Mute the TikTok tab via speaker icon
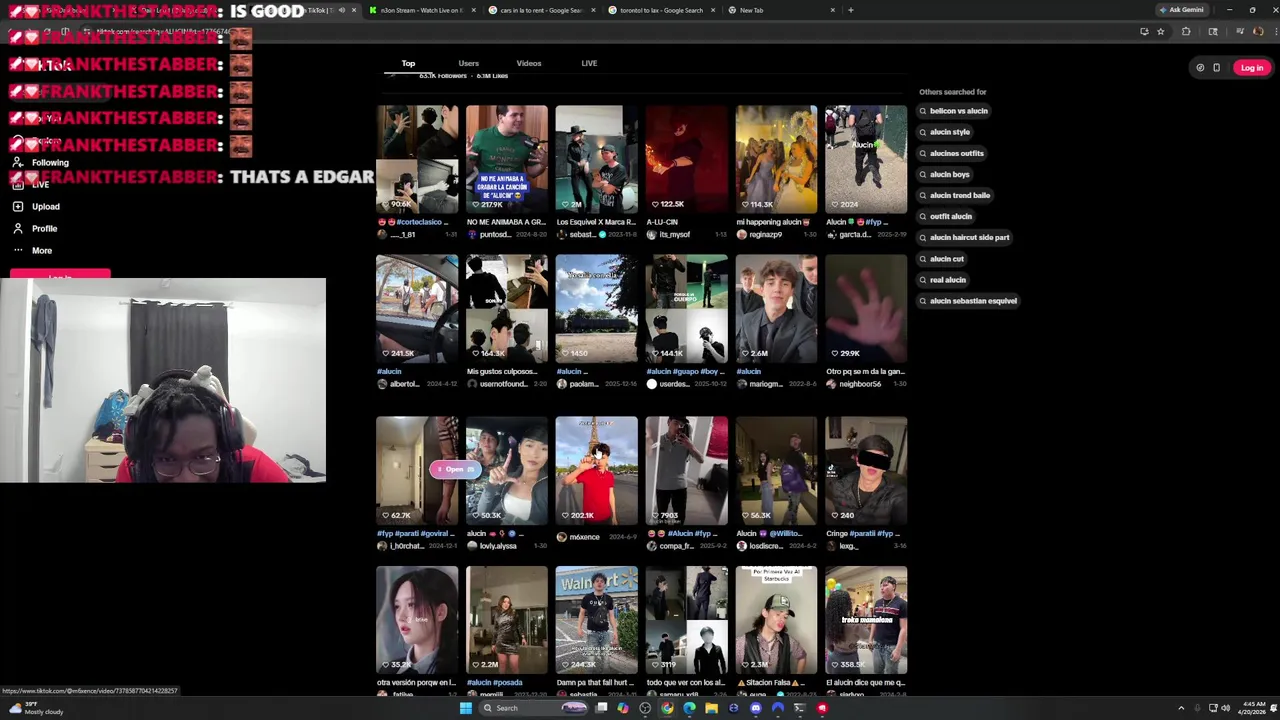The width and height of the screenshot is (1280, 720). click(341, 10)
